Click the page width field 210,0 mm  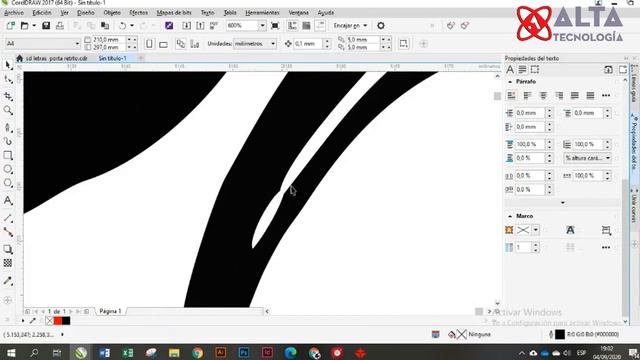[x=109, y=40]
